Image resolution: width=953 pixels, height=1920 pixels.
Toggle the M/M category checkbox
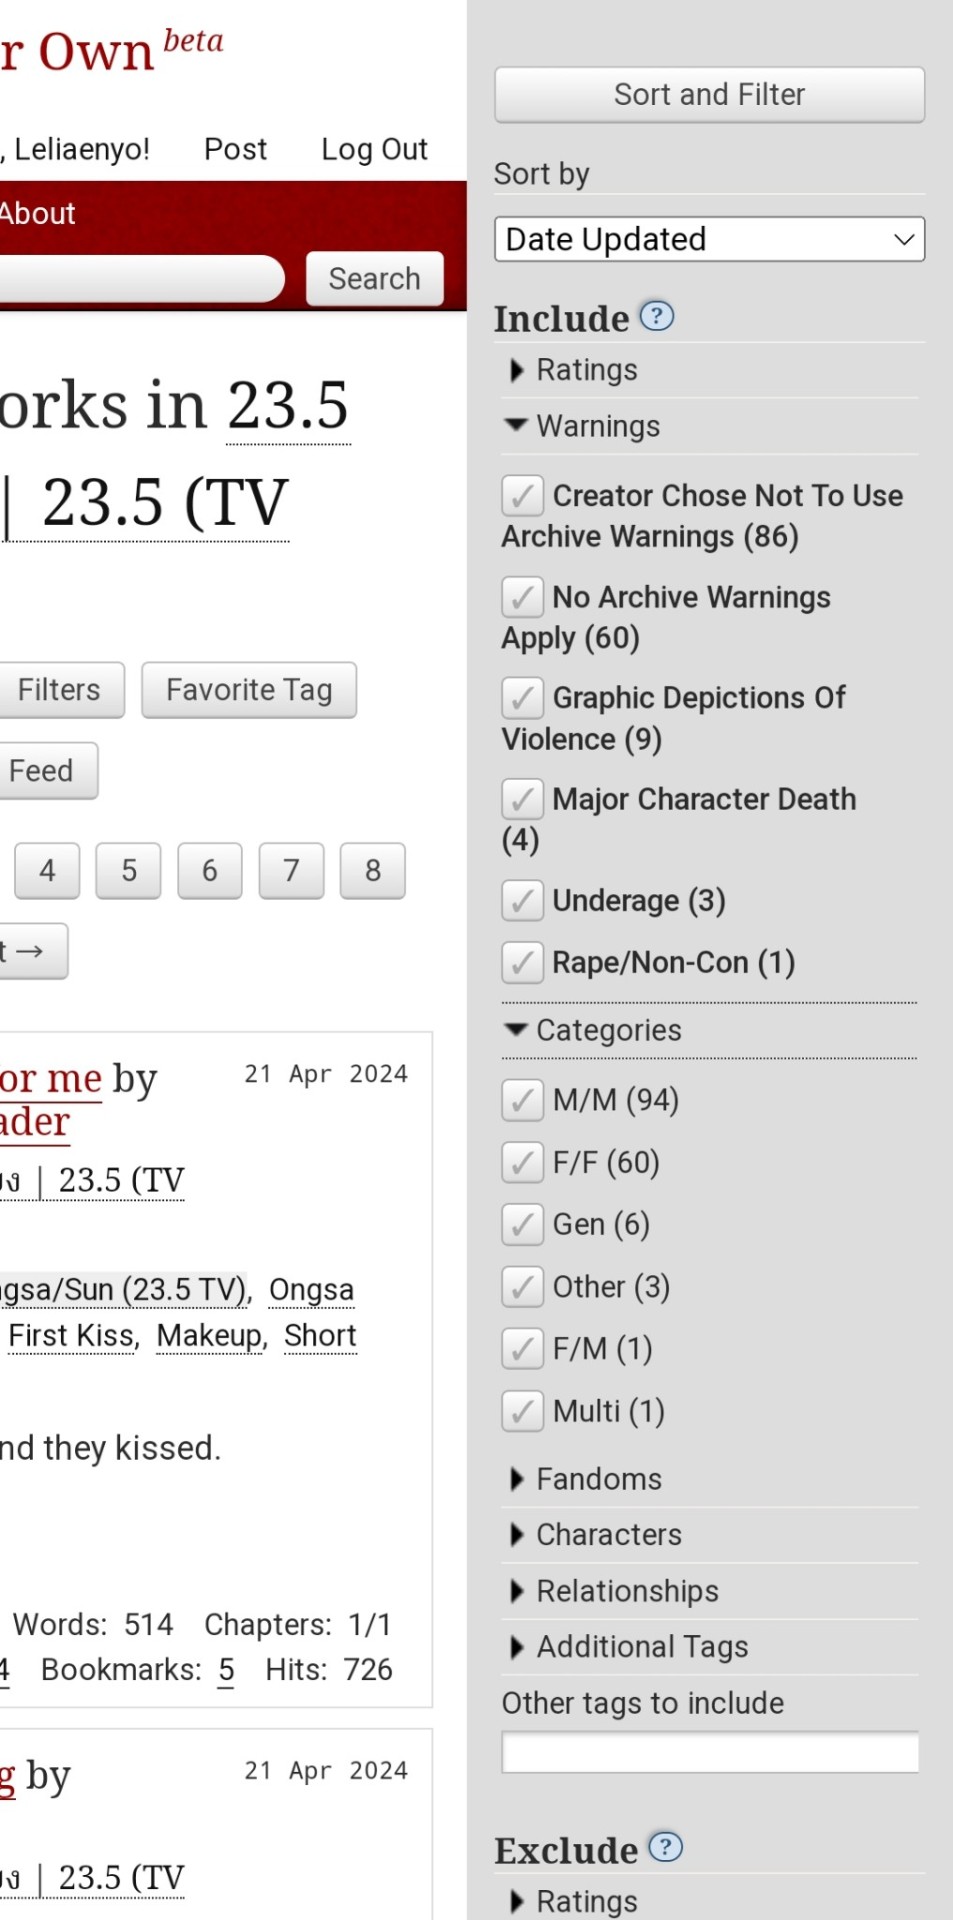(523, 1100)
